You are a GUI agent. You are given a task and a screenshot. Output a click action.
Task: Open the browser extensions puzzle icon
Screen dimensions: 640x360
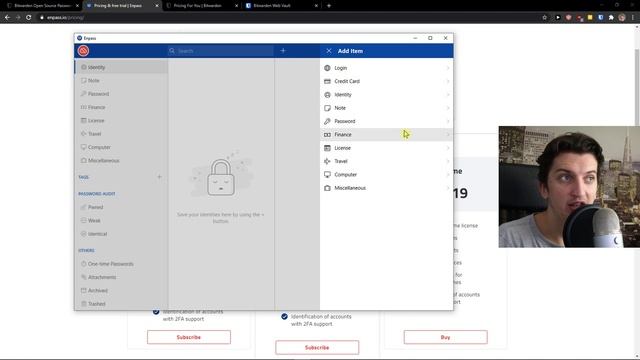[x=611, y=18]
